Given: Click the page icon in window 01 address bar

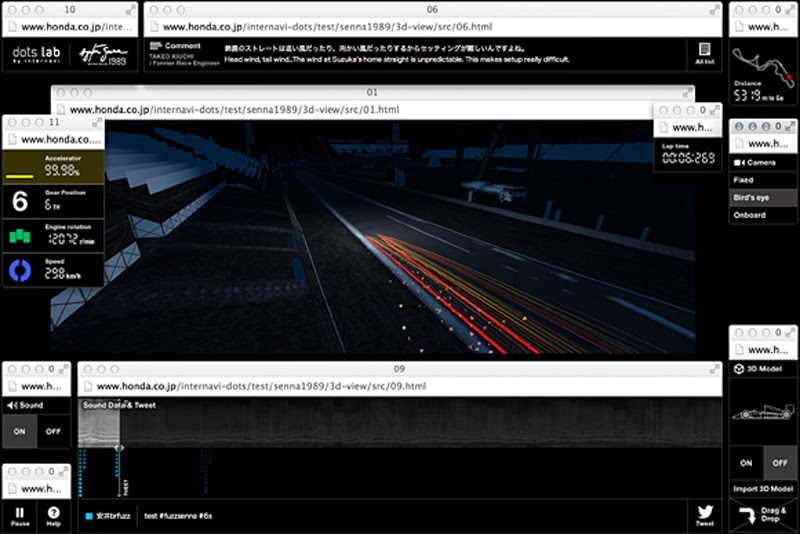Looking at the screenshot, I should (61, 110).
